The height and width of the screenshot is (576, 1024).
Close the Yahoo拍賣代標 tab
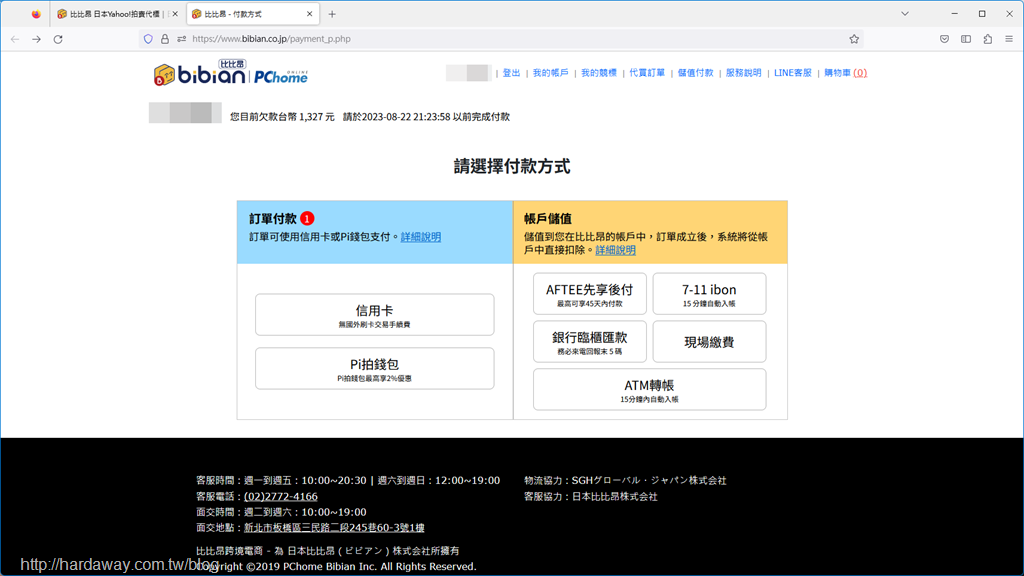point(175,14)
